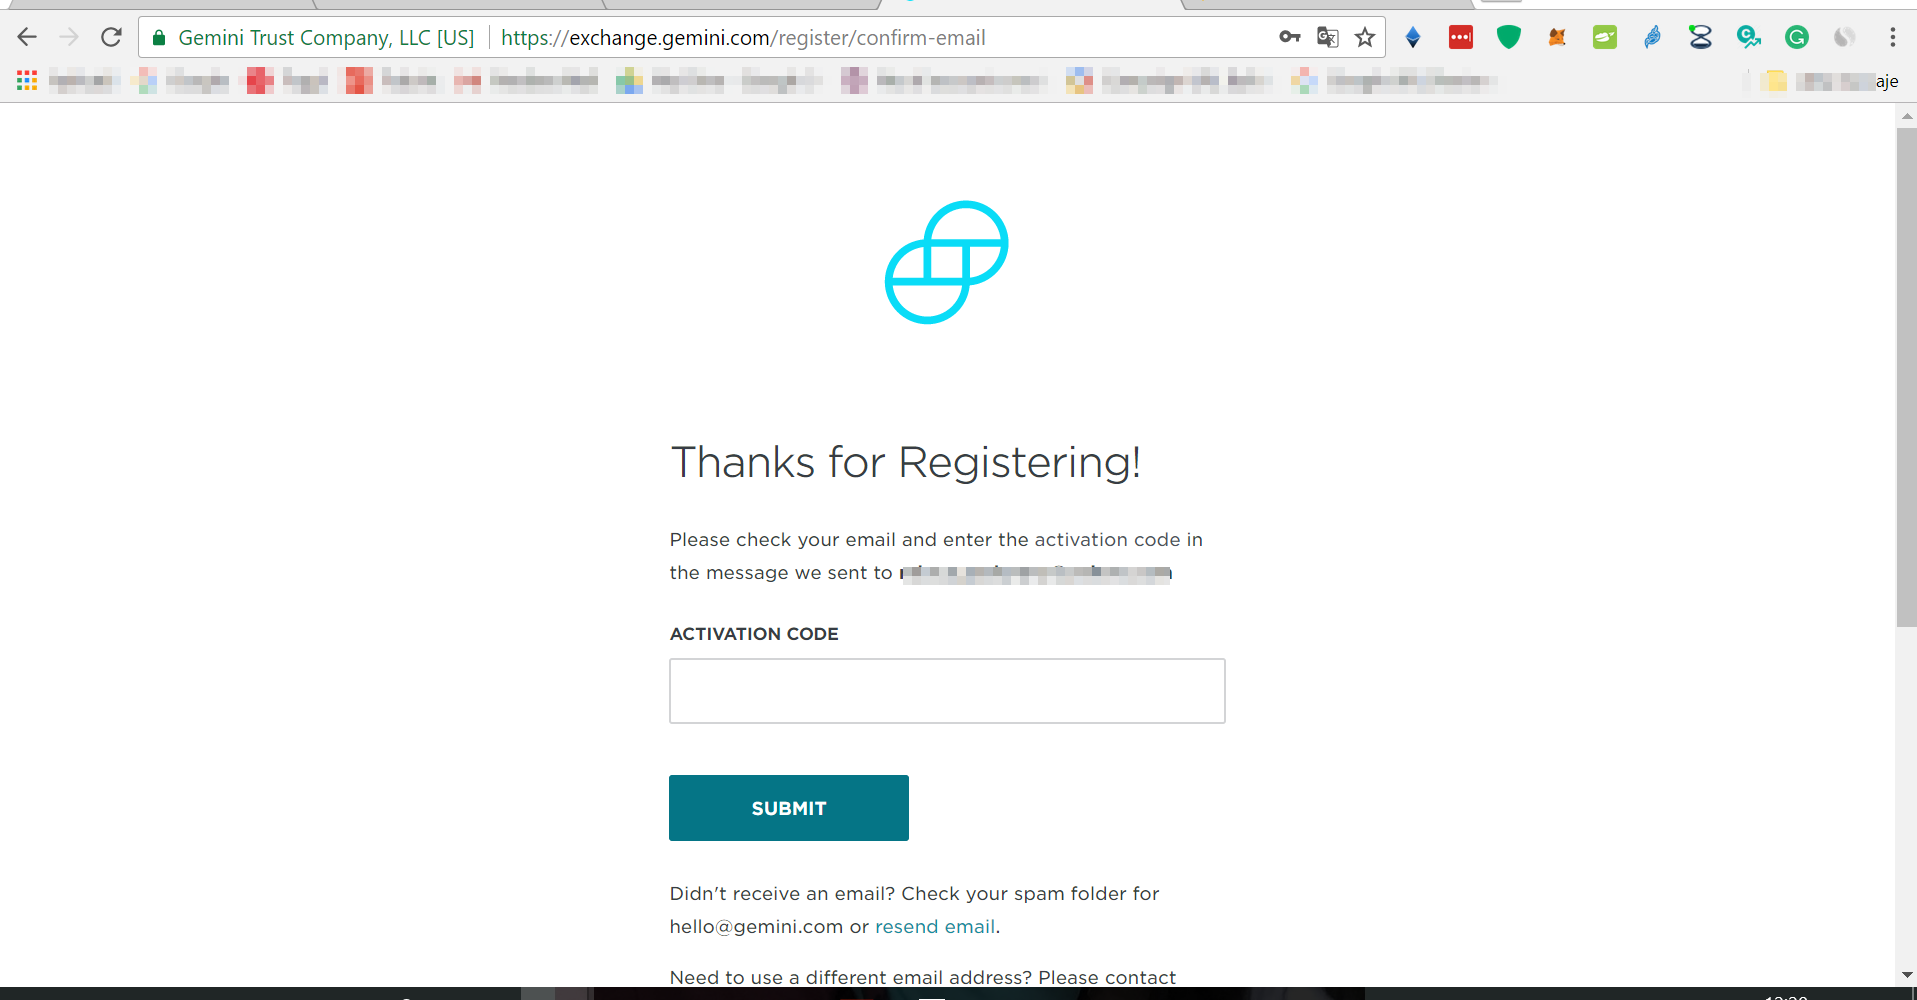The width and height of the screenshot is (1917, 1000).
Task: Open the Apps grid in bookmarks bar
Action: 27,81
